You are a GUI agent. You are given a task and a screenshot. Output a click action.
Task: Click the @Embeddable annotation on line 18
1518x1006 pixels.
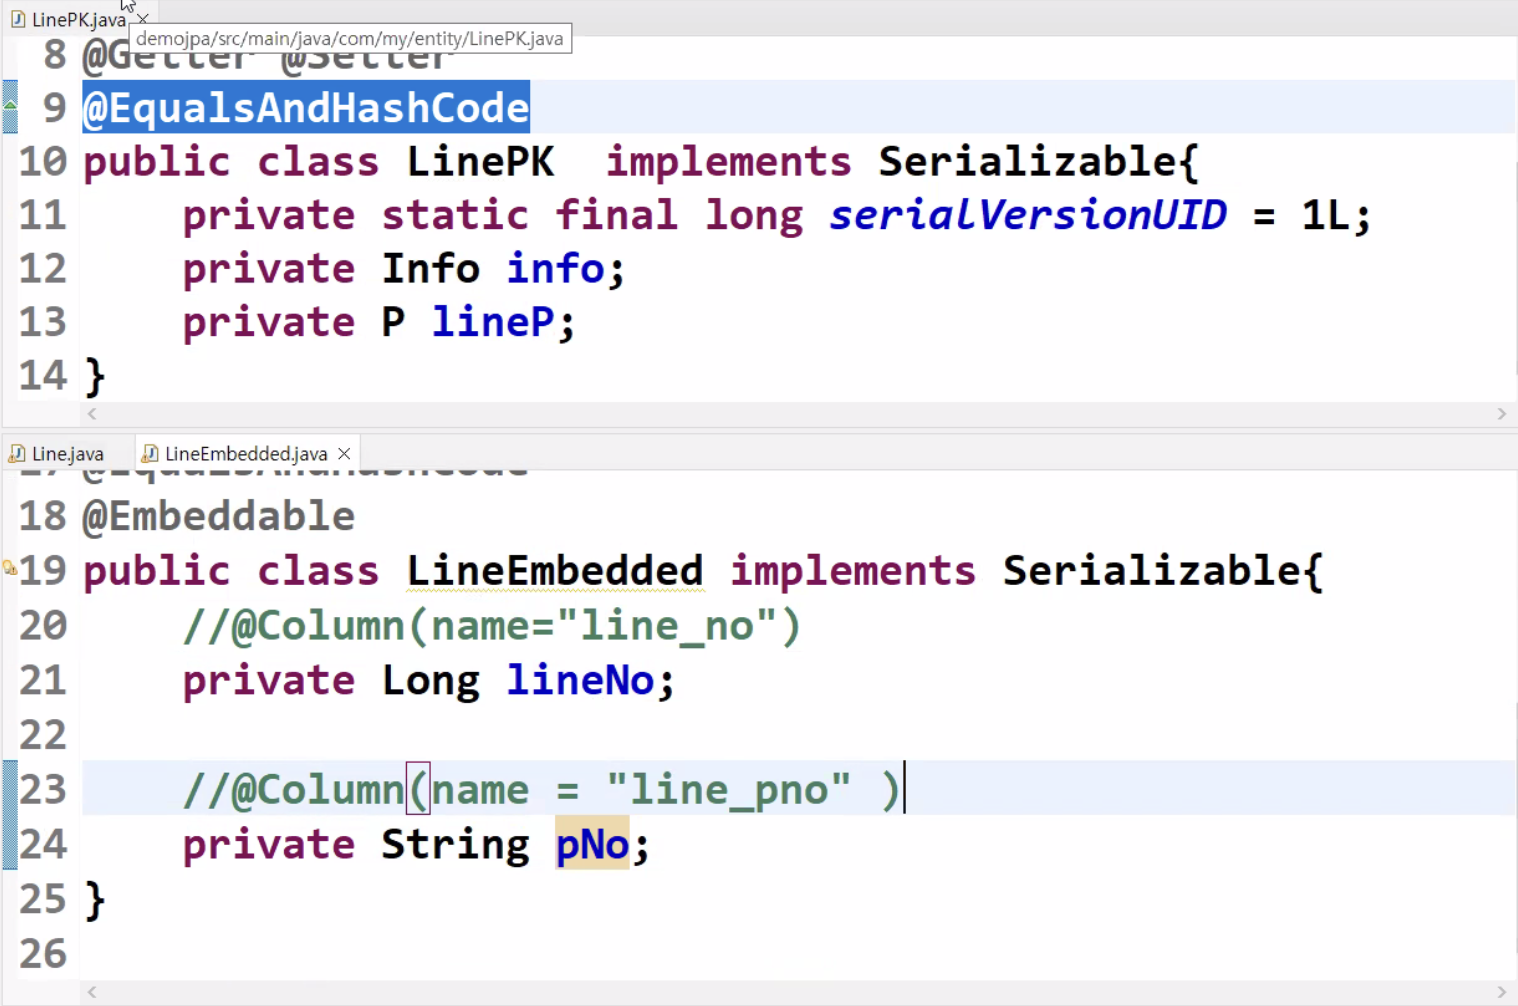(219, 516)
